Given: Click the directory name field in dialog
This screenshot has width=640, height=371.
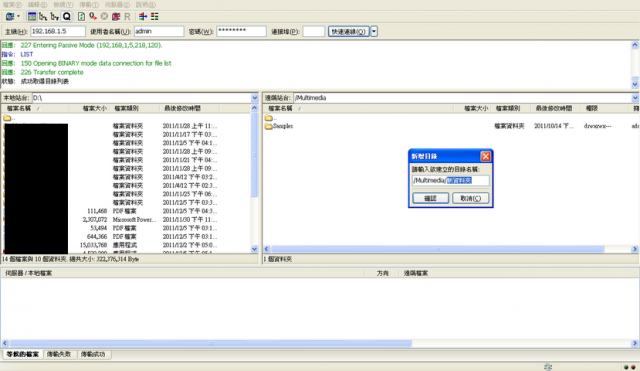Looking at the screenshot, I should (x=450, y=180).
